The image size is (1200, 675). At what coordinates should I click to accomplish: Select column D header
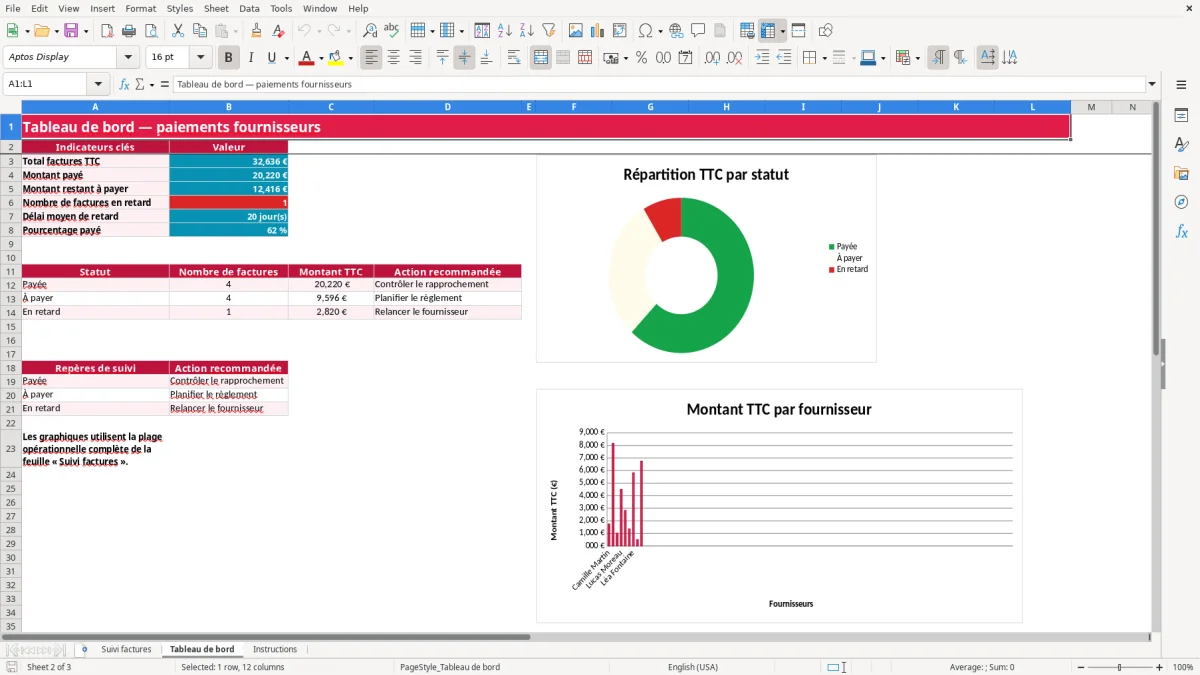448,107
